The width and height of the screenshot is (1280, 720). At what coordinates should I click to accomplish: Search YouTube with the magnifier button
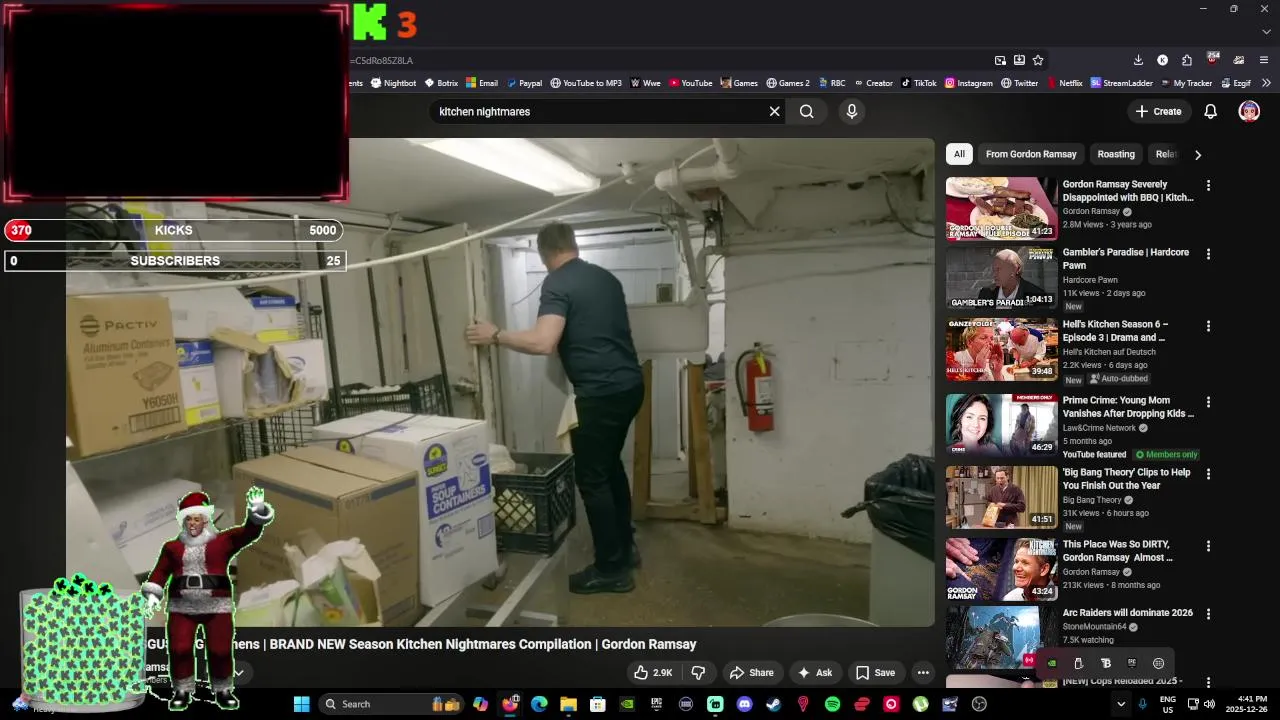tap(806, 112)
